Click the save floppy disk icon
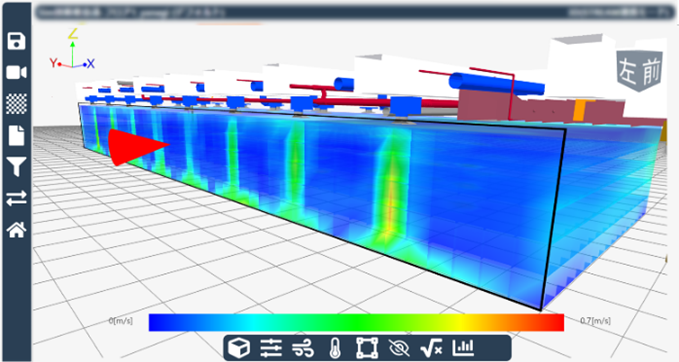This screenshot has width=679, height=362. tap(16, 41)
